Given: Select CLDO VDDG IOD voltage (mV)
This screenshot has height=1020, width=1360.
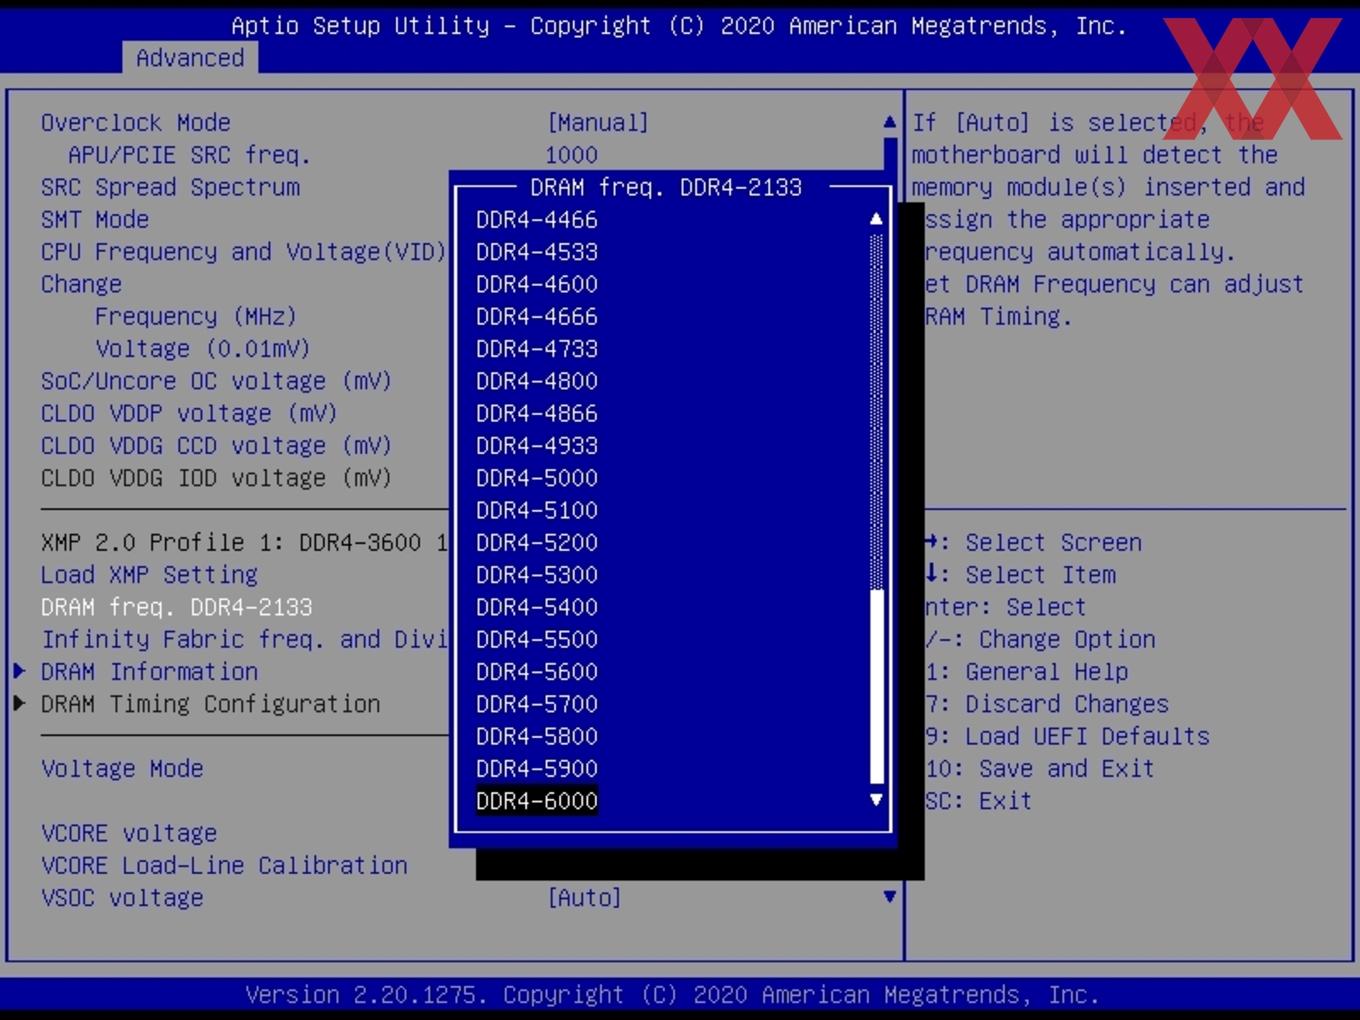Looking at the screenshot, I should [x=216, y=478].
